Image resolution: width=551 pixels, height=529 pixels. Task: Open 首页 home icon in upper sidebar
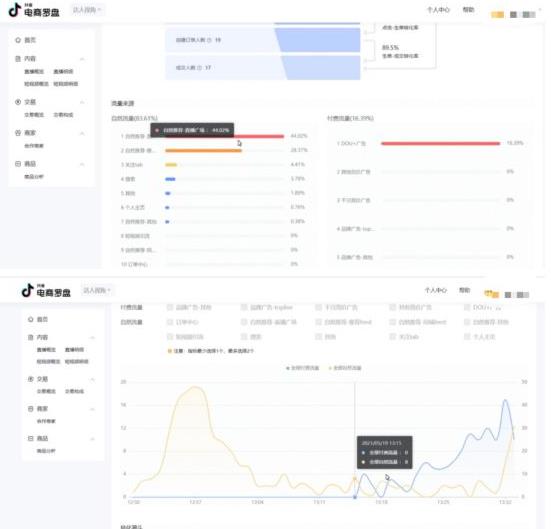tap(18, 40)
